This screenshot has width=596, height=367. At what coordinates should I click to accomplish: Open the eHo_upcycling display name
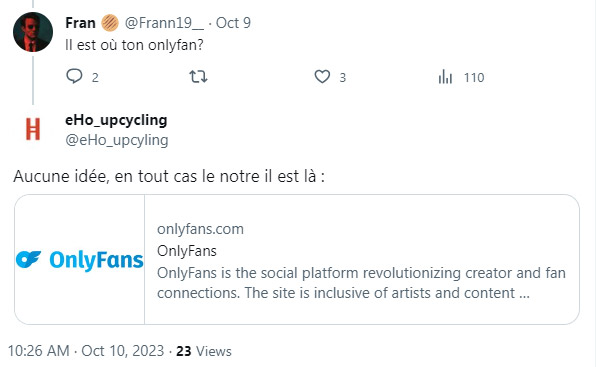(x=116, y=120)
